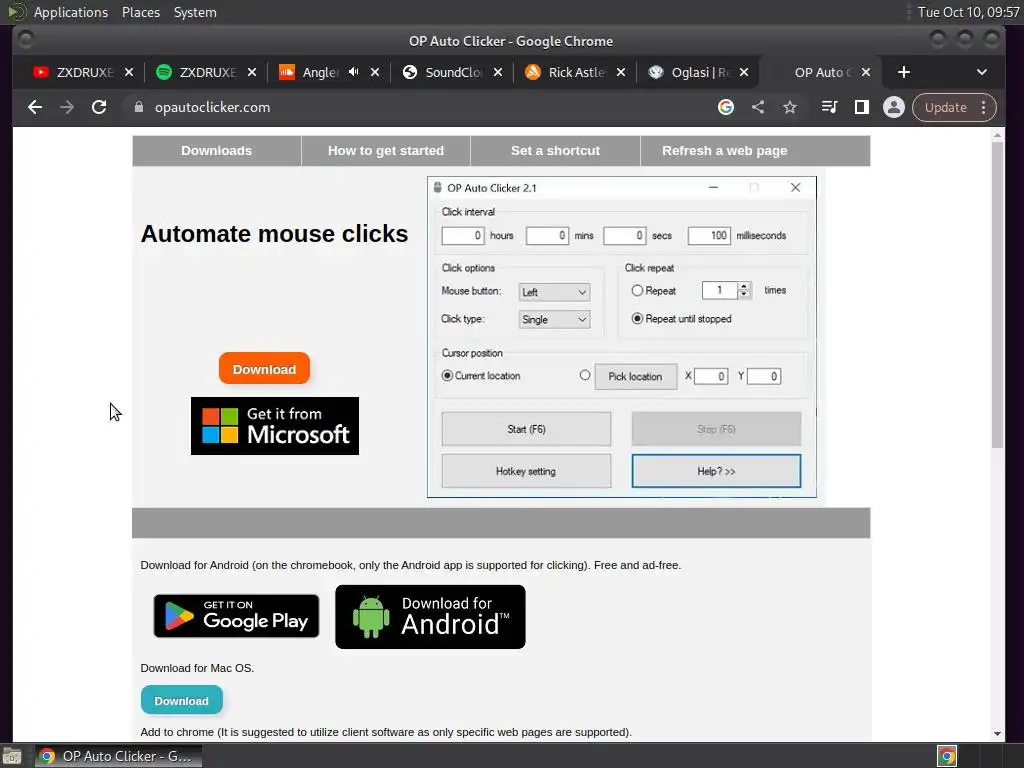
Task: Open the Set a shortcut section
Action: tap(555, 151)
